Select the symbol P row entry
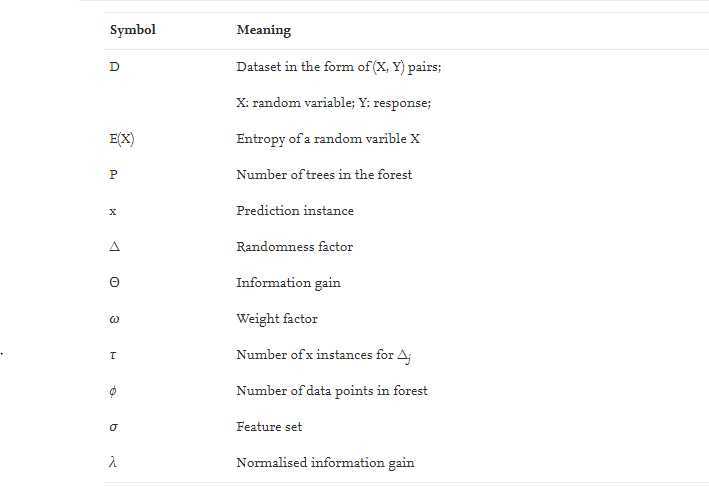 113,174
